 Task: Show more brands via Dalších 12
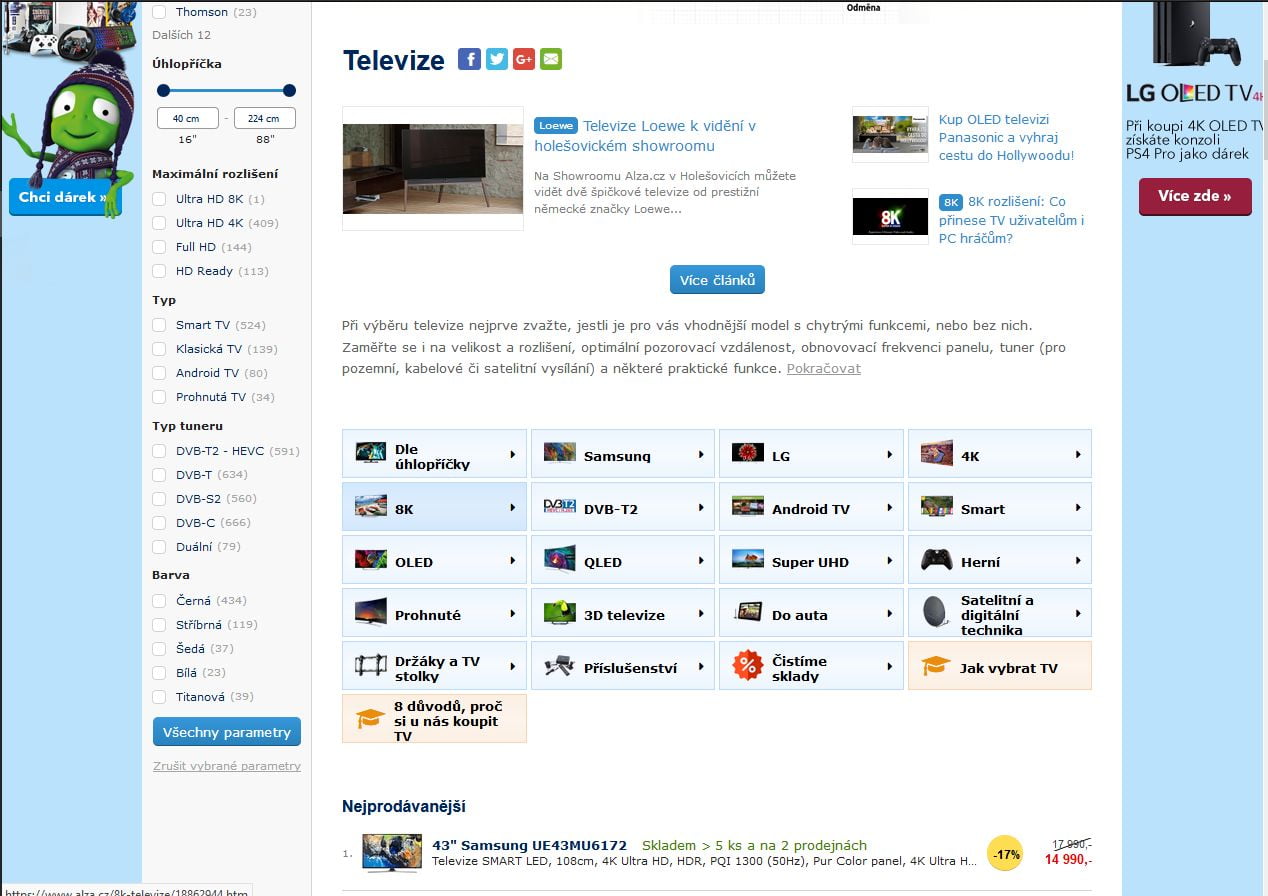[181, 35]
